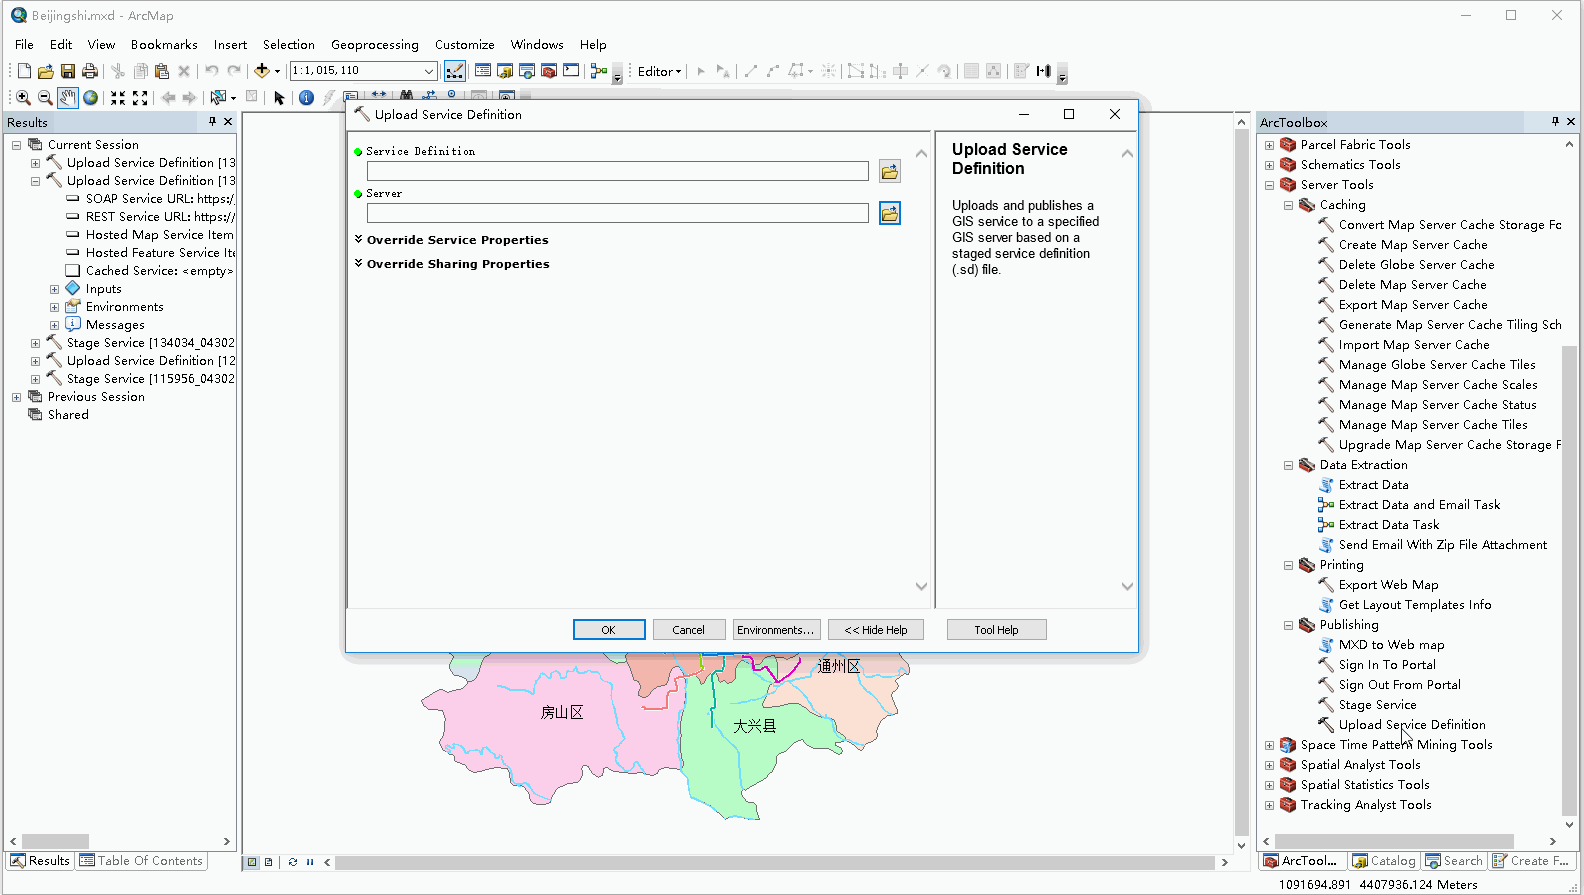Collapse Current Session in Results
Image resolution: width=1584 pixels, height=895 pixels.
pyautogui.click(x=16, y=145)
